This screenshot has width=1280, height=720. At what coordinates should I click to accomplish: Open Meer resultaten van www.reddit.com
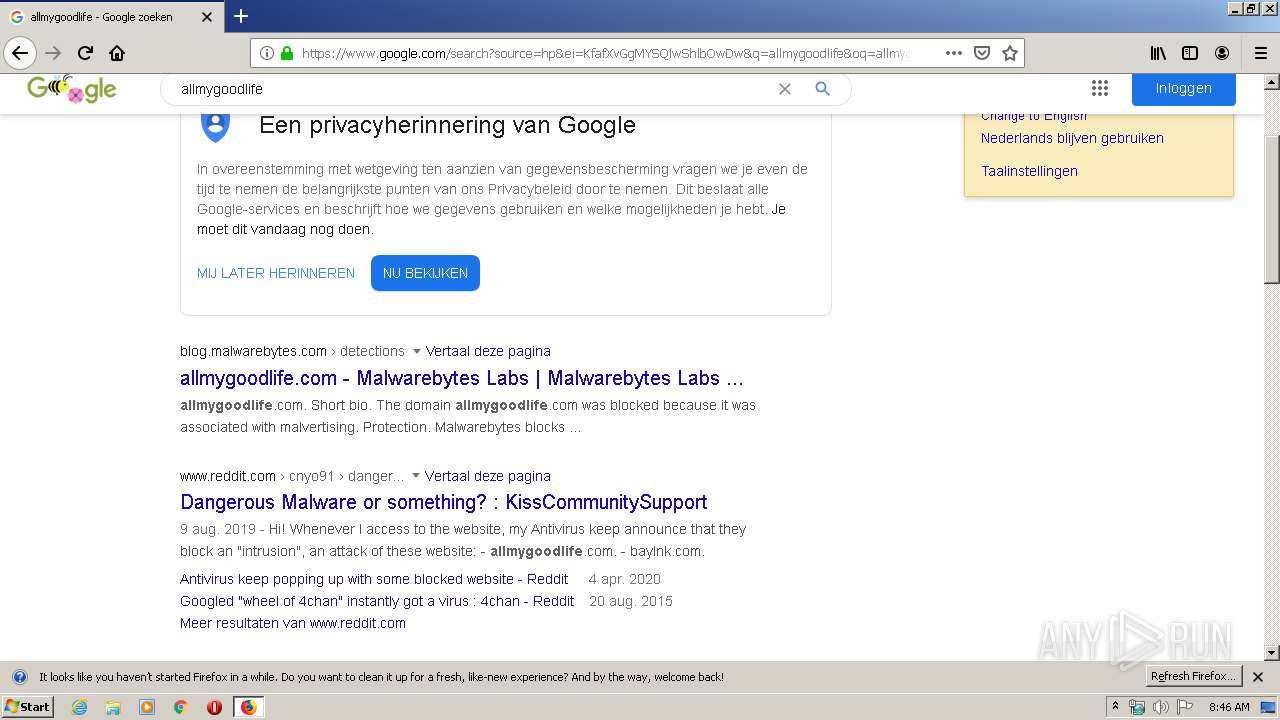[x=293, y=623]
